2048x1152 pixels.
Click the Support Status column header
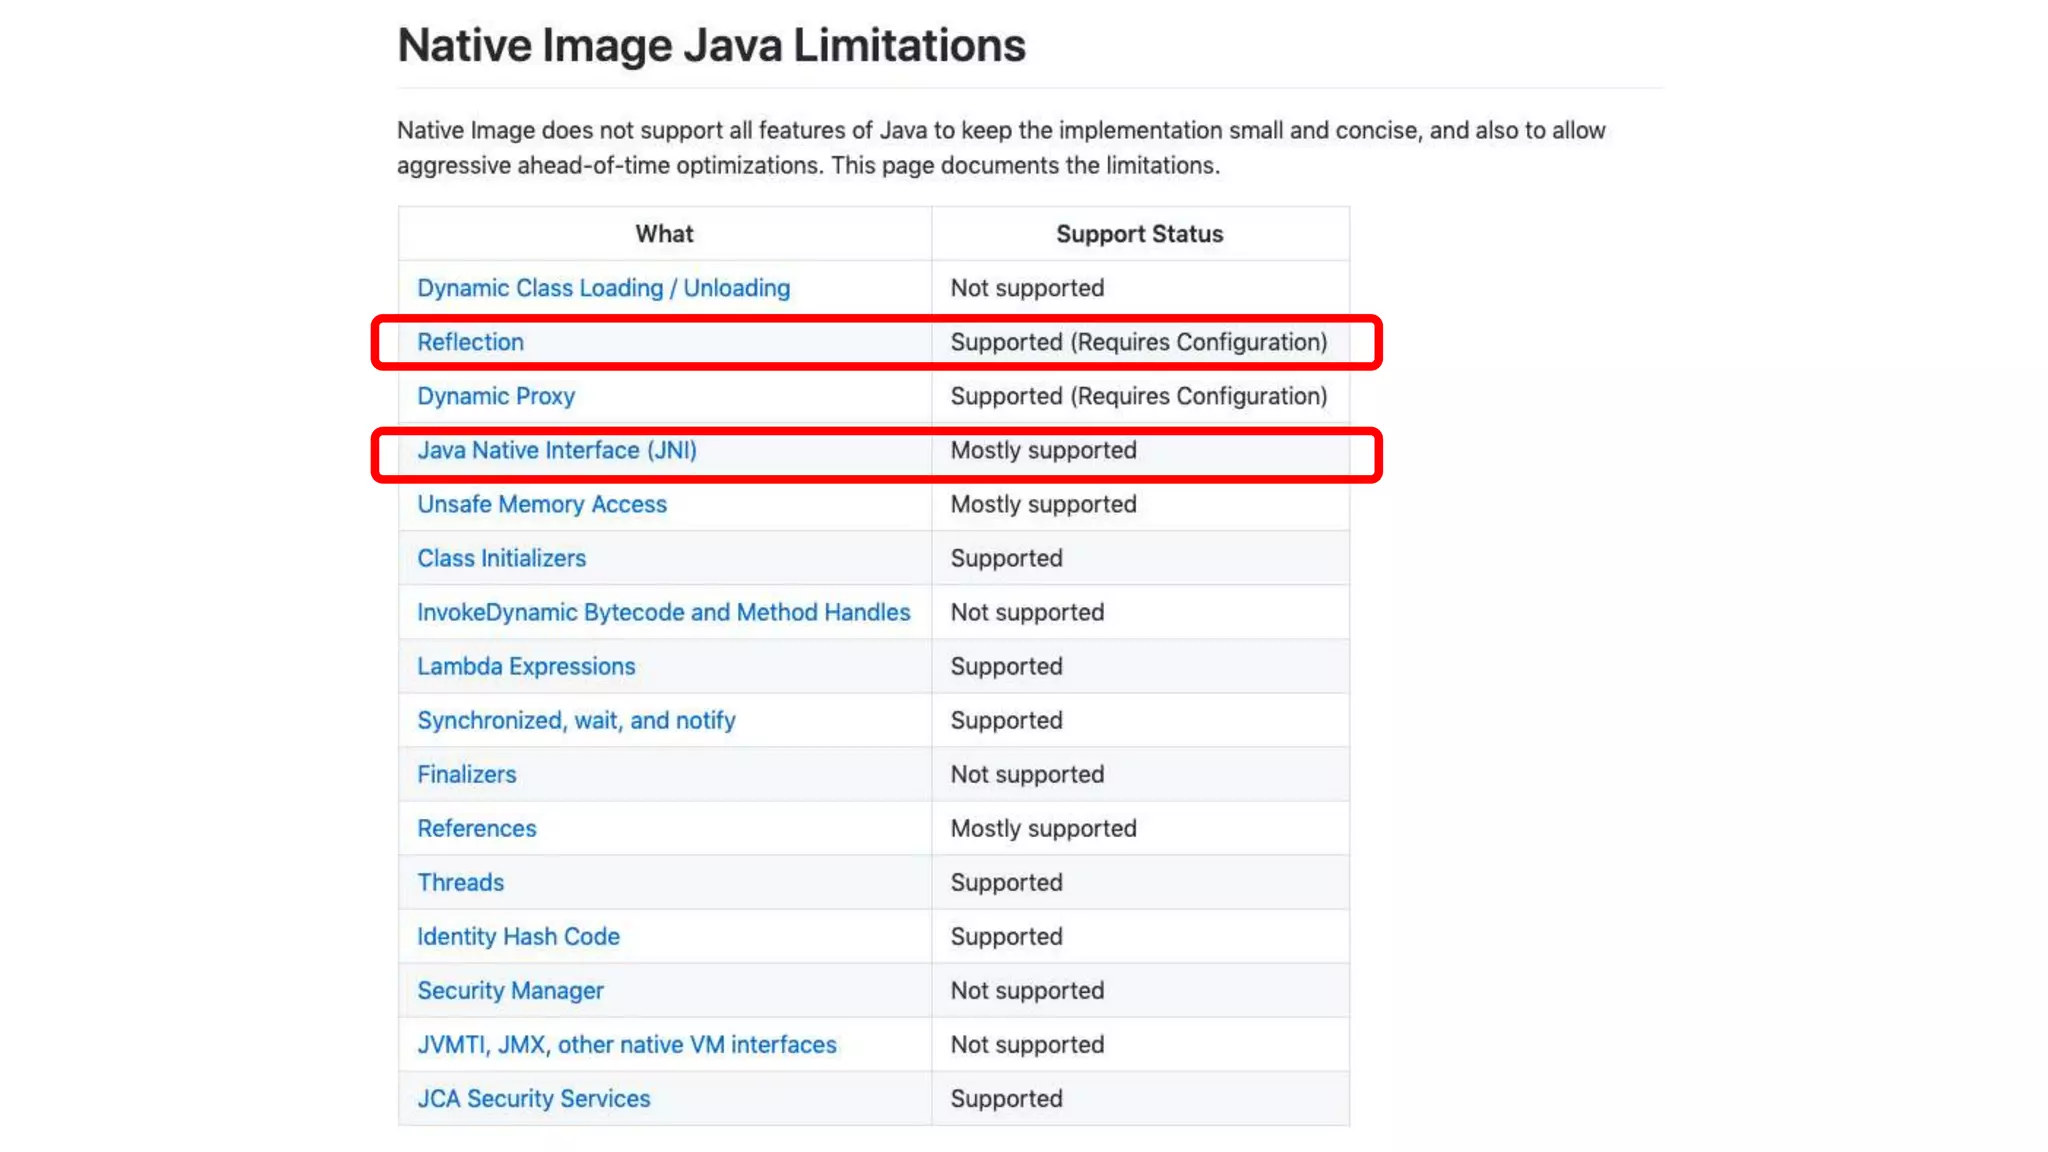pyautogui.click(x=1139, y=234)
